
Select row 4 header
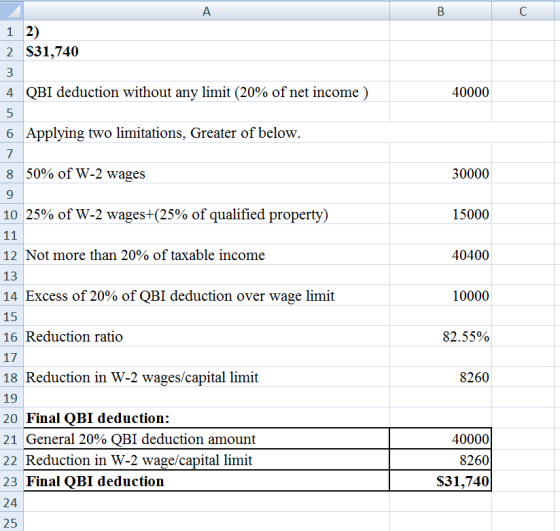pyautogui.click(x=12, y=92)
